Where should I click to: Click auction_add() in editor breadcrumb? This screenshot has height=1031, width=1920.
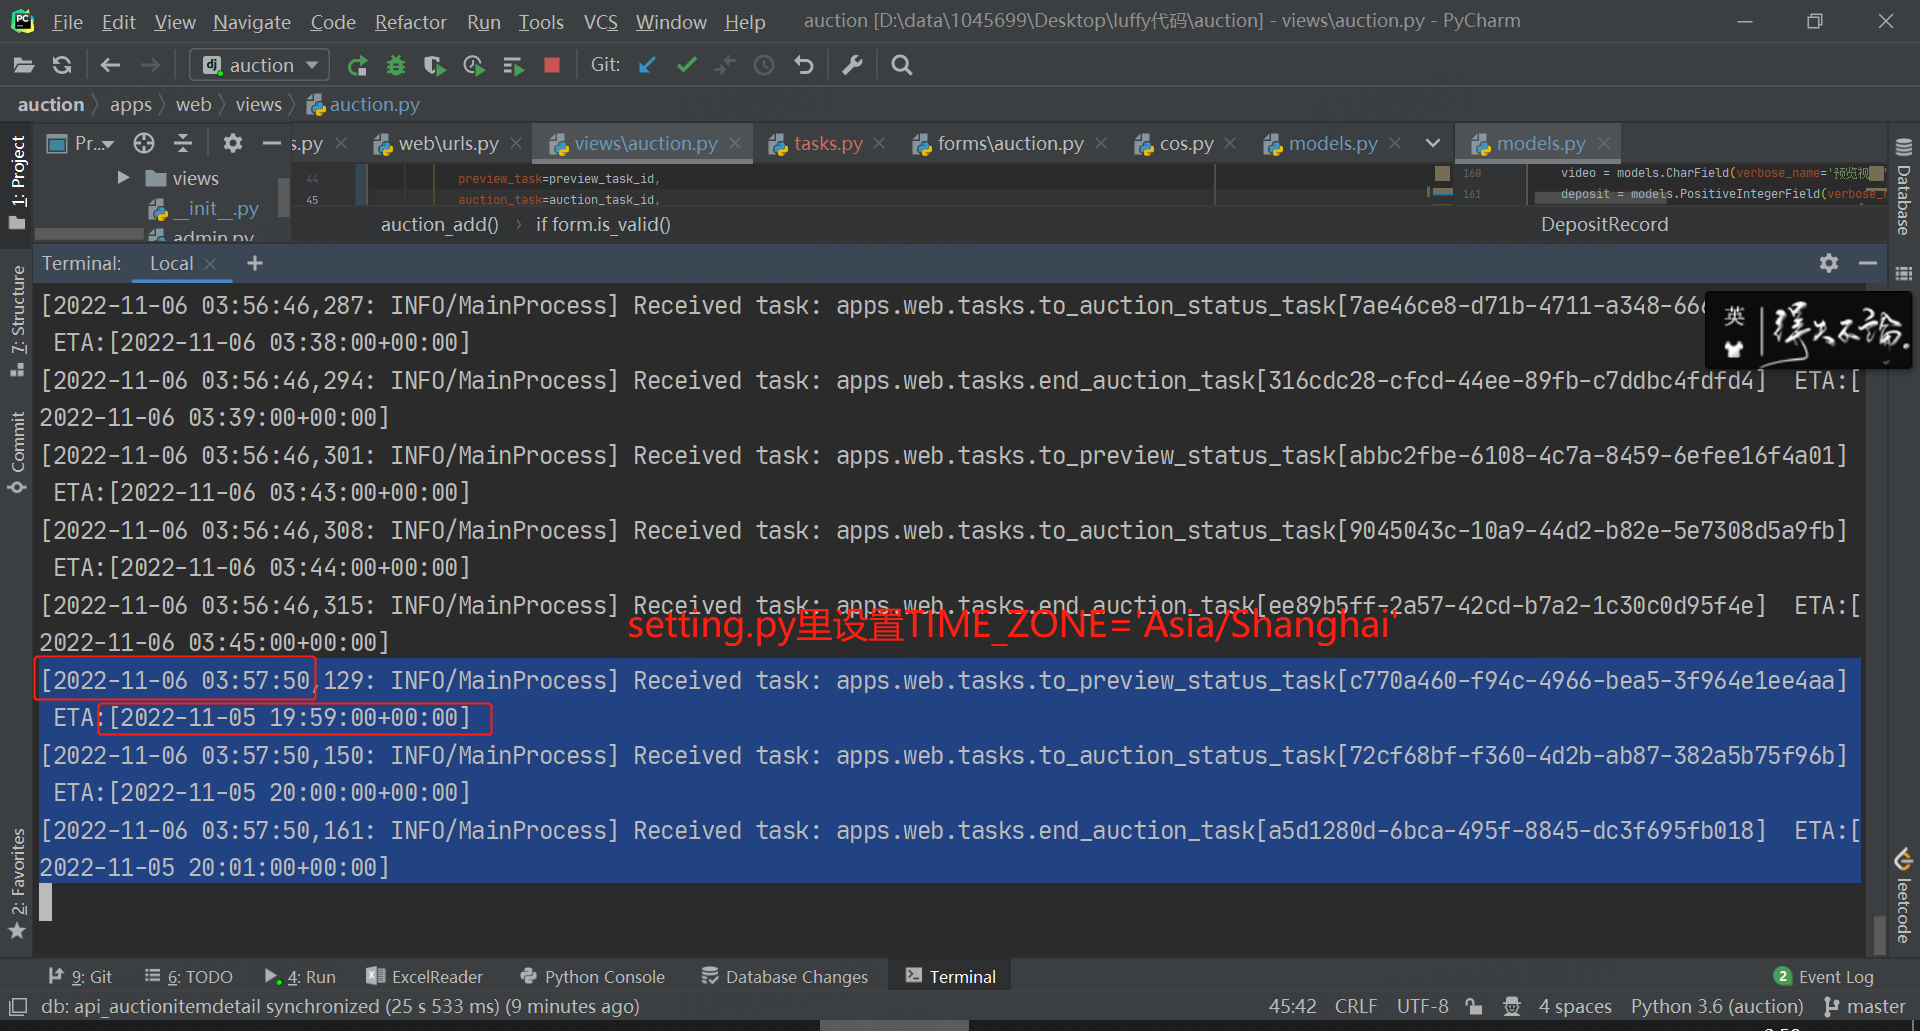[439, 224]
